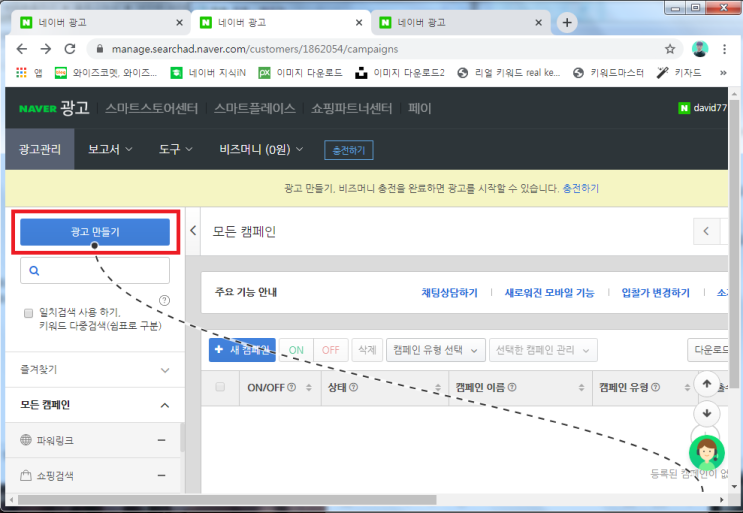Screen dimensions: 743x513
Task: Jump to top with the up arrow circle
Action: pyautogui.click(x=707, y=384)
